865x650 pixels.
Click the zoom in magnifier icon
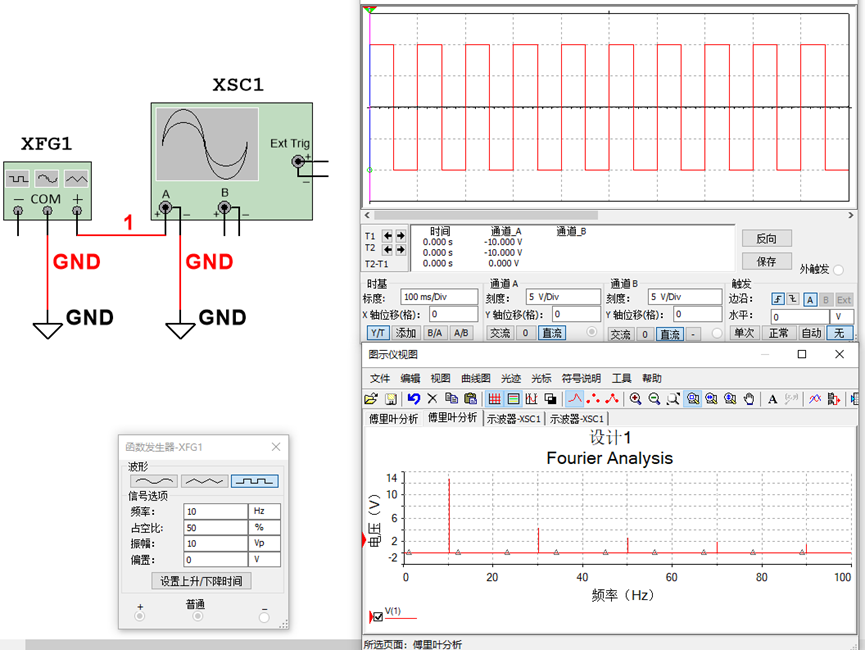click(x=635, y=398)
